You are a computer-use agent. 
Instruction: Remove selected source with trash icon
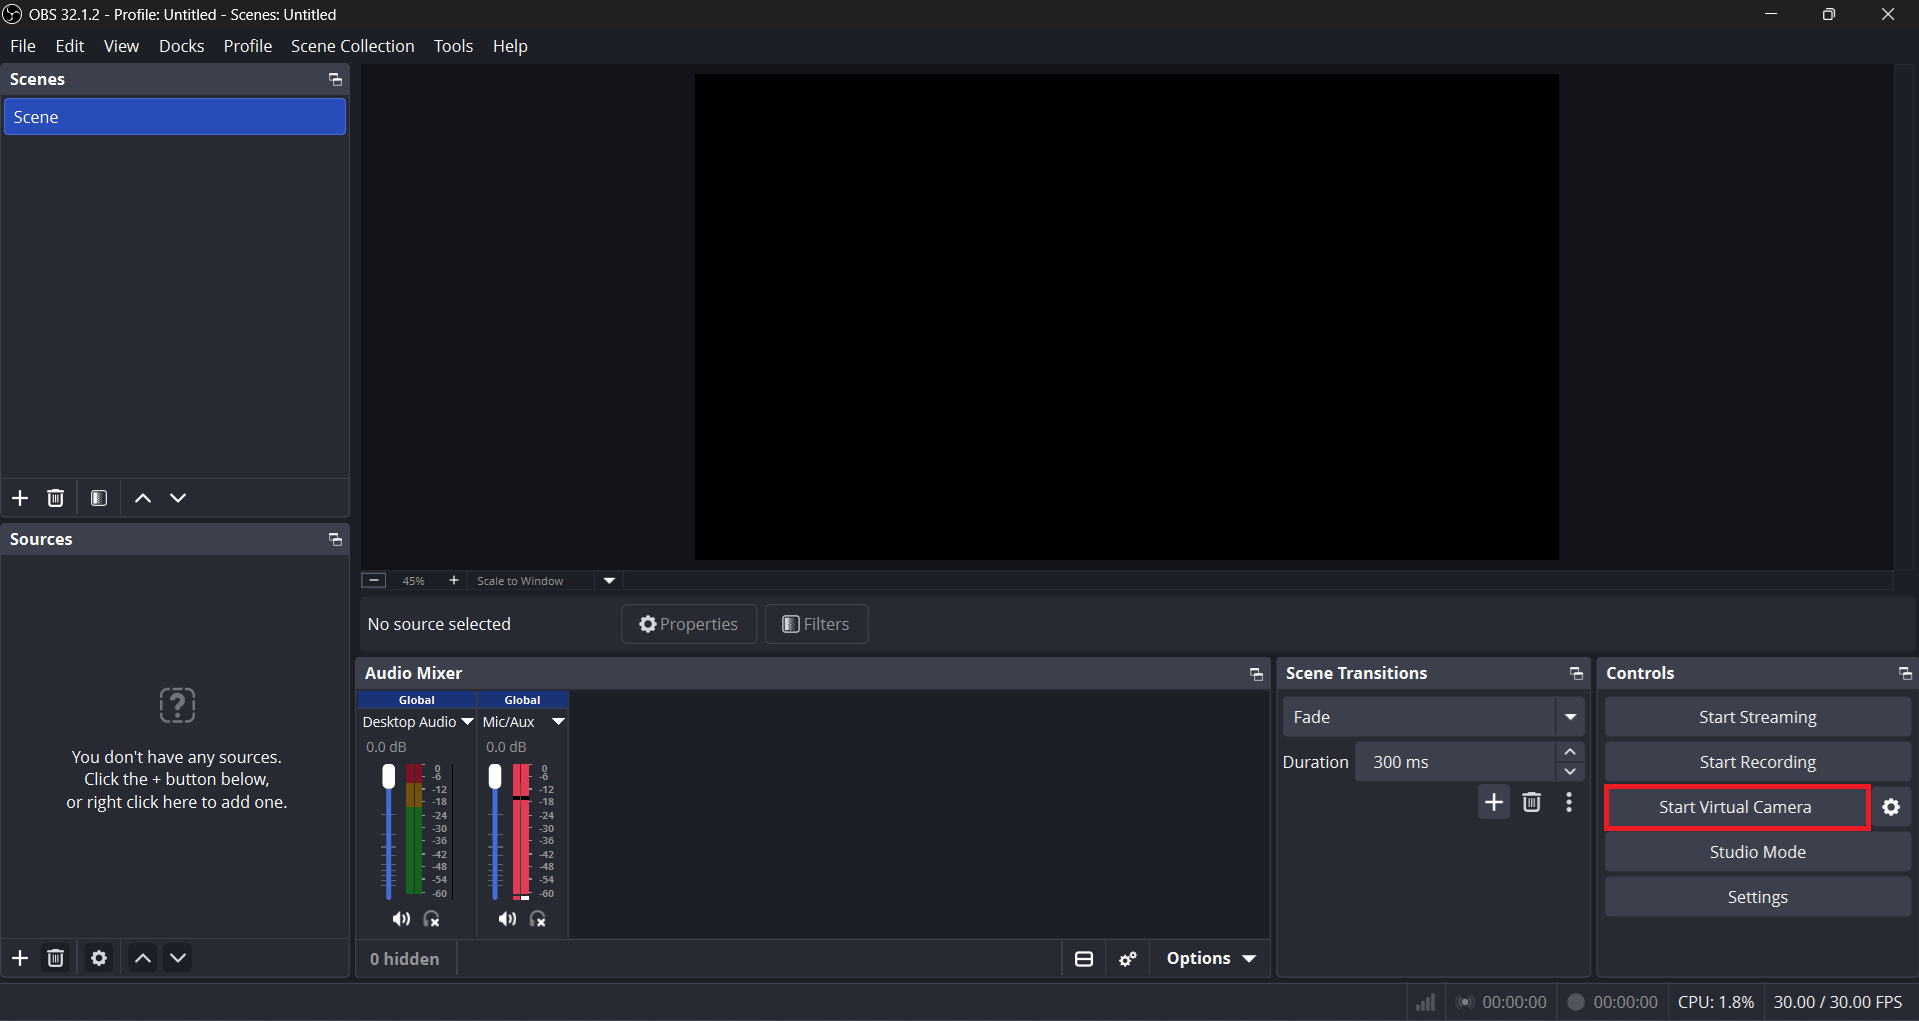[x=56, y=958]
